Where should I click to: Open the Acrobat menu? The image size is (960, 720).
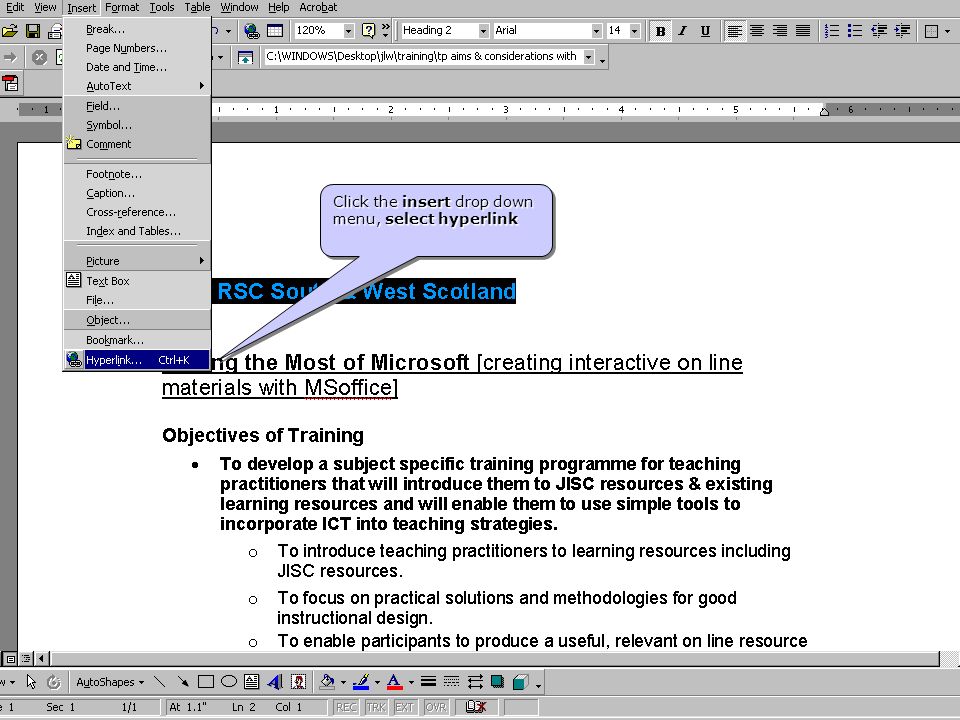tap(318, 7)
